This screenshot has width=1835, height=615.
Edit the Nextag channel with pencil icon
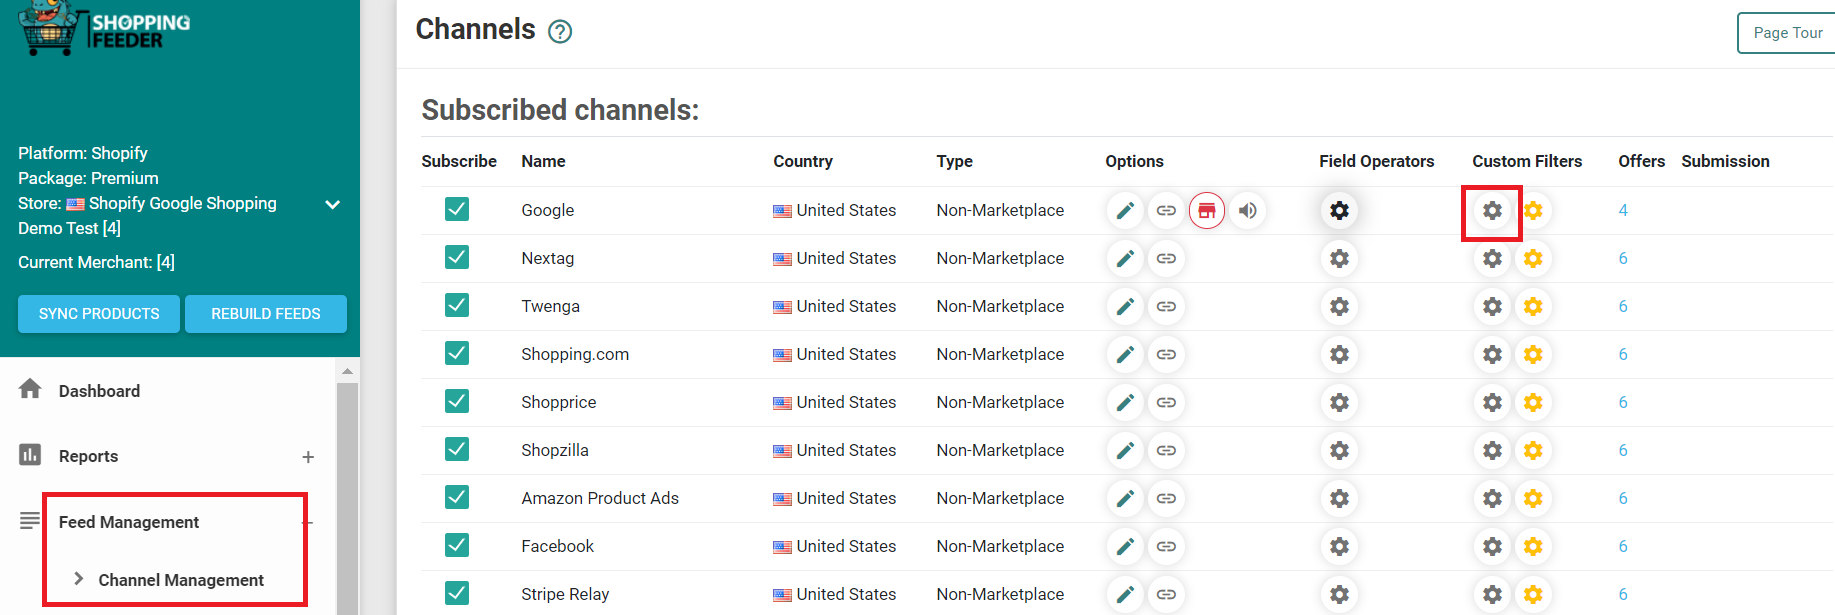(x=1125, y=258)
